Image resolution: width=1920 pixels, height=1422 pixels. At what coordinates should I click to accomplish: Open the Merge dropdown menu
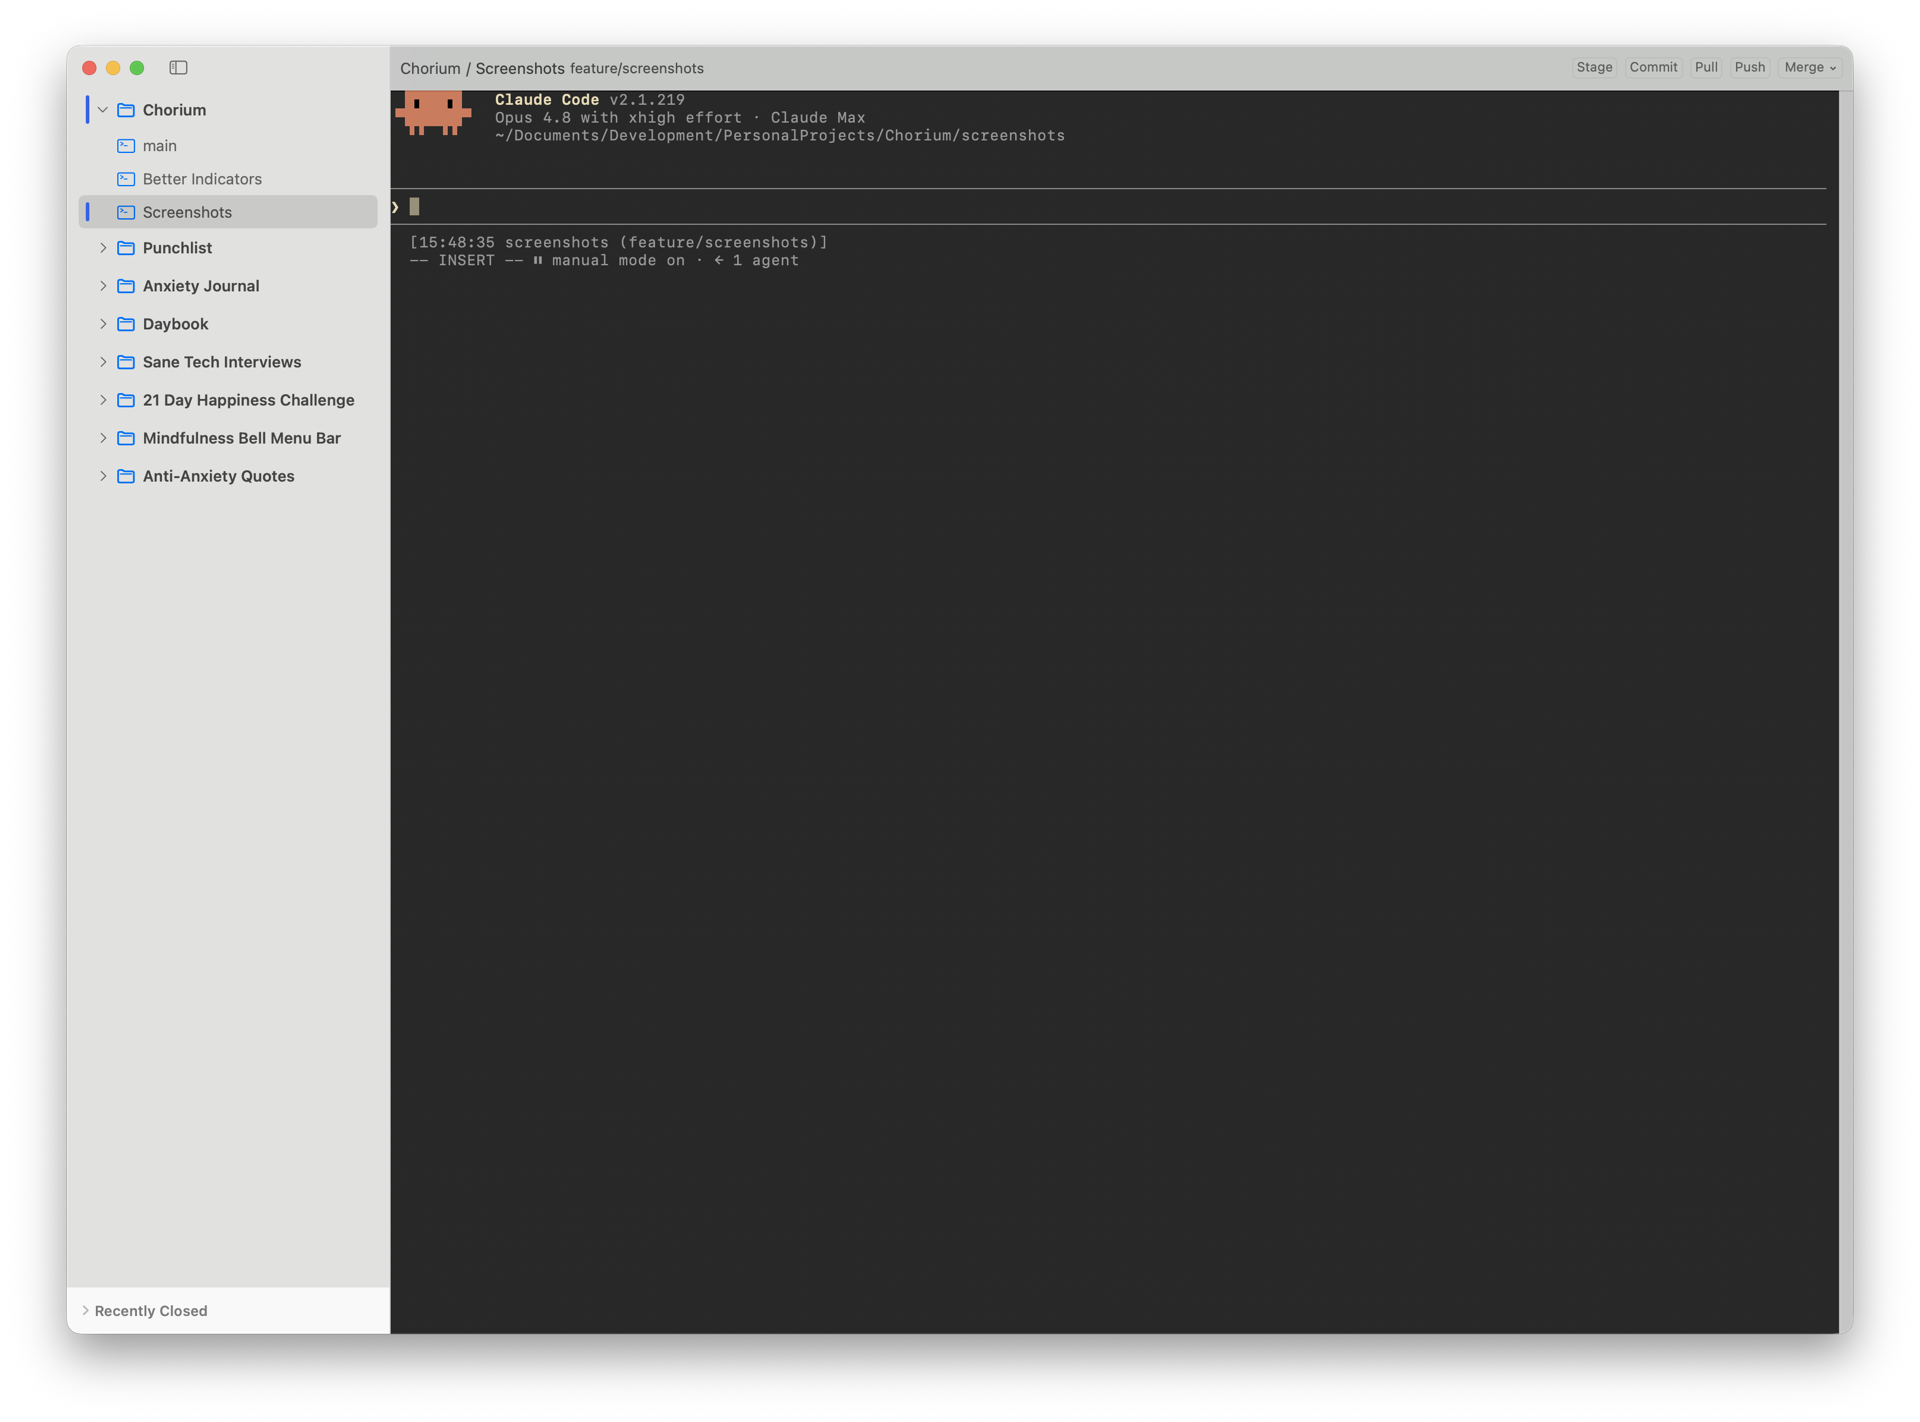1810,68
